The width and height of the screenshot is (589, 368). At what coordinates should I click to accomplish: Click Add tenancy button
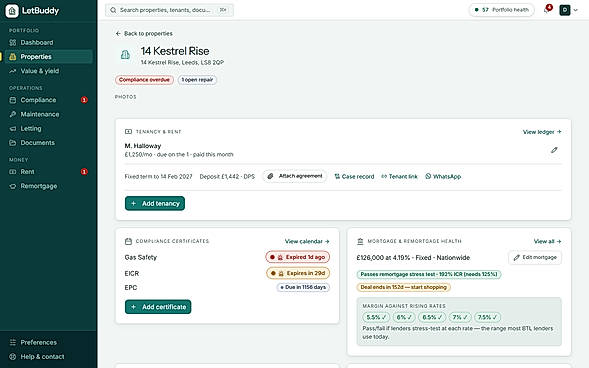155,204
